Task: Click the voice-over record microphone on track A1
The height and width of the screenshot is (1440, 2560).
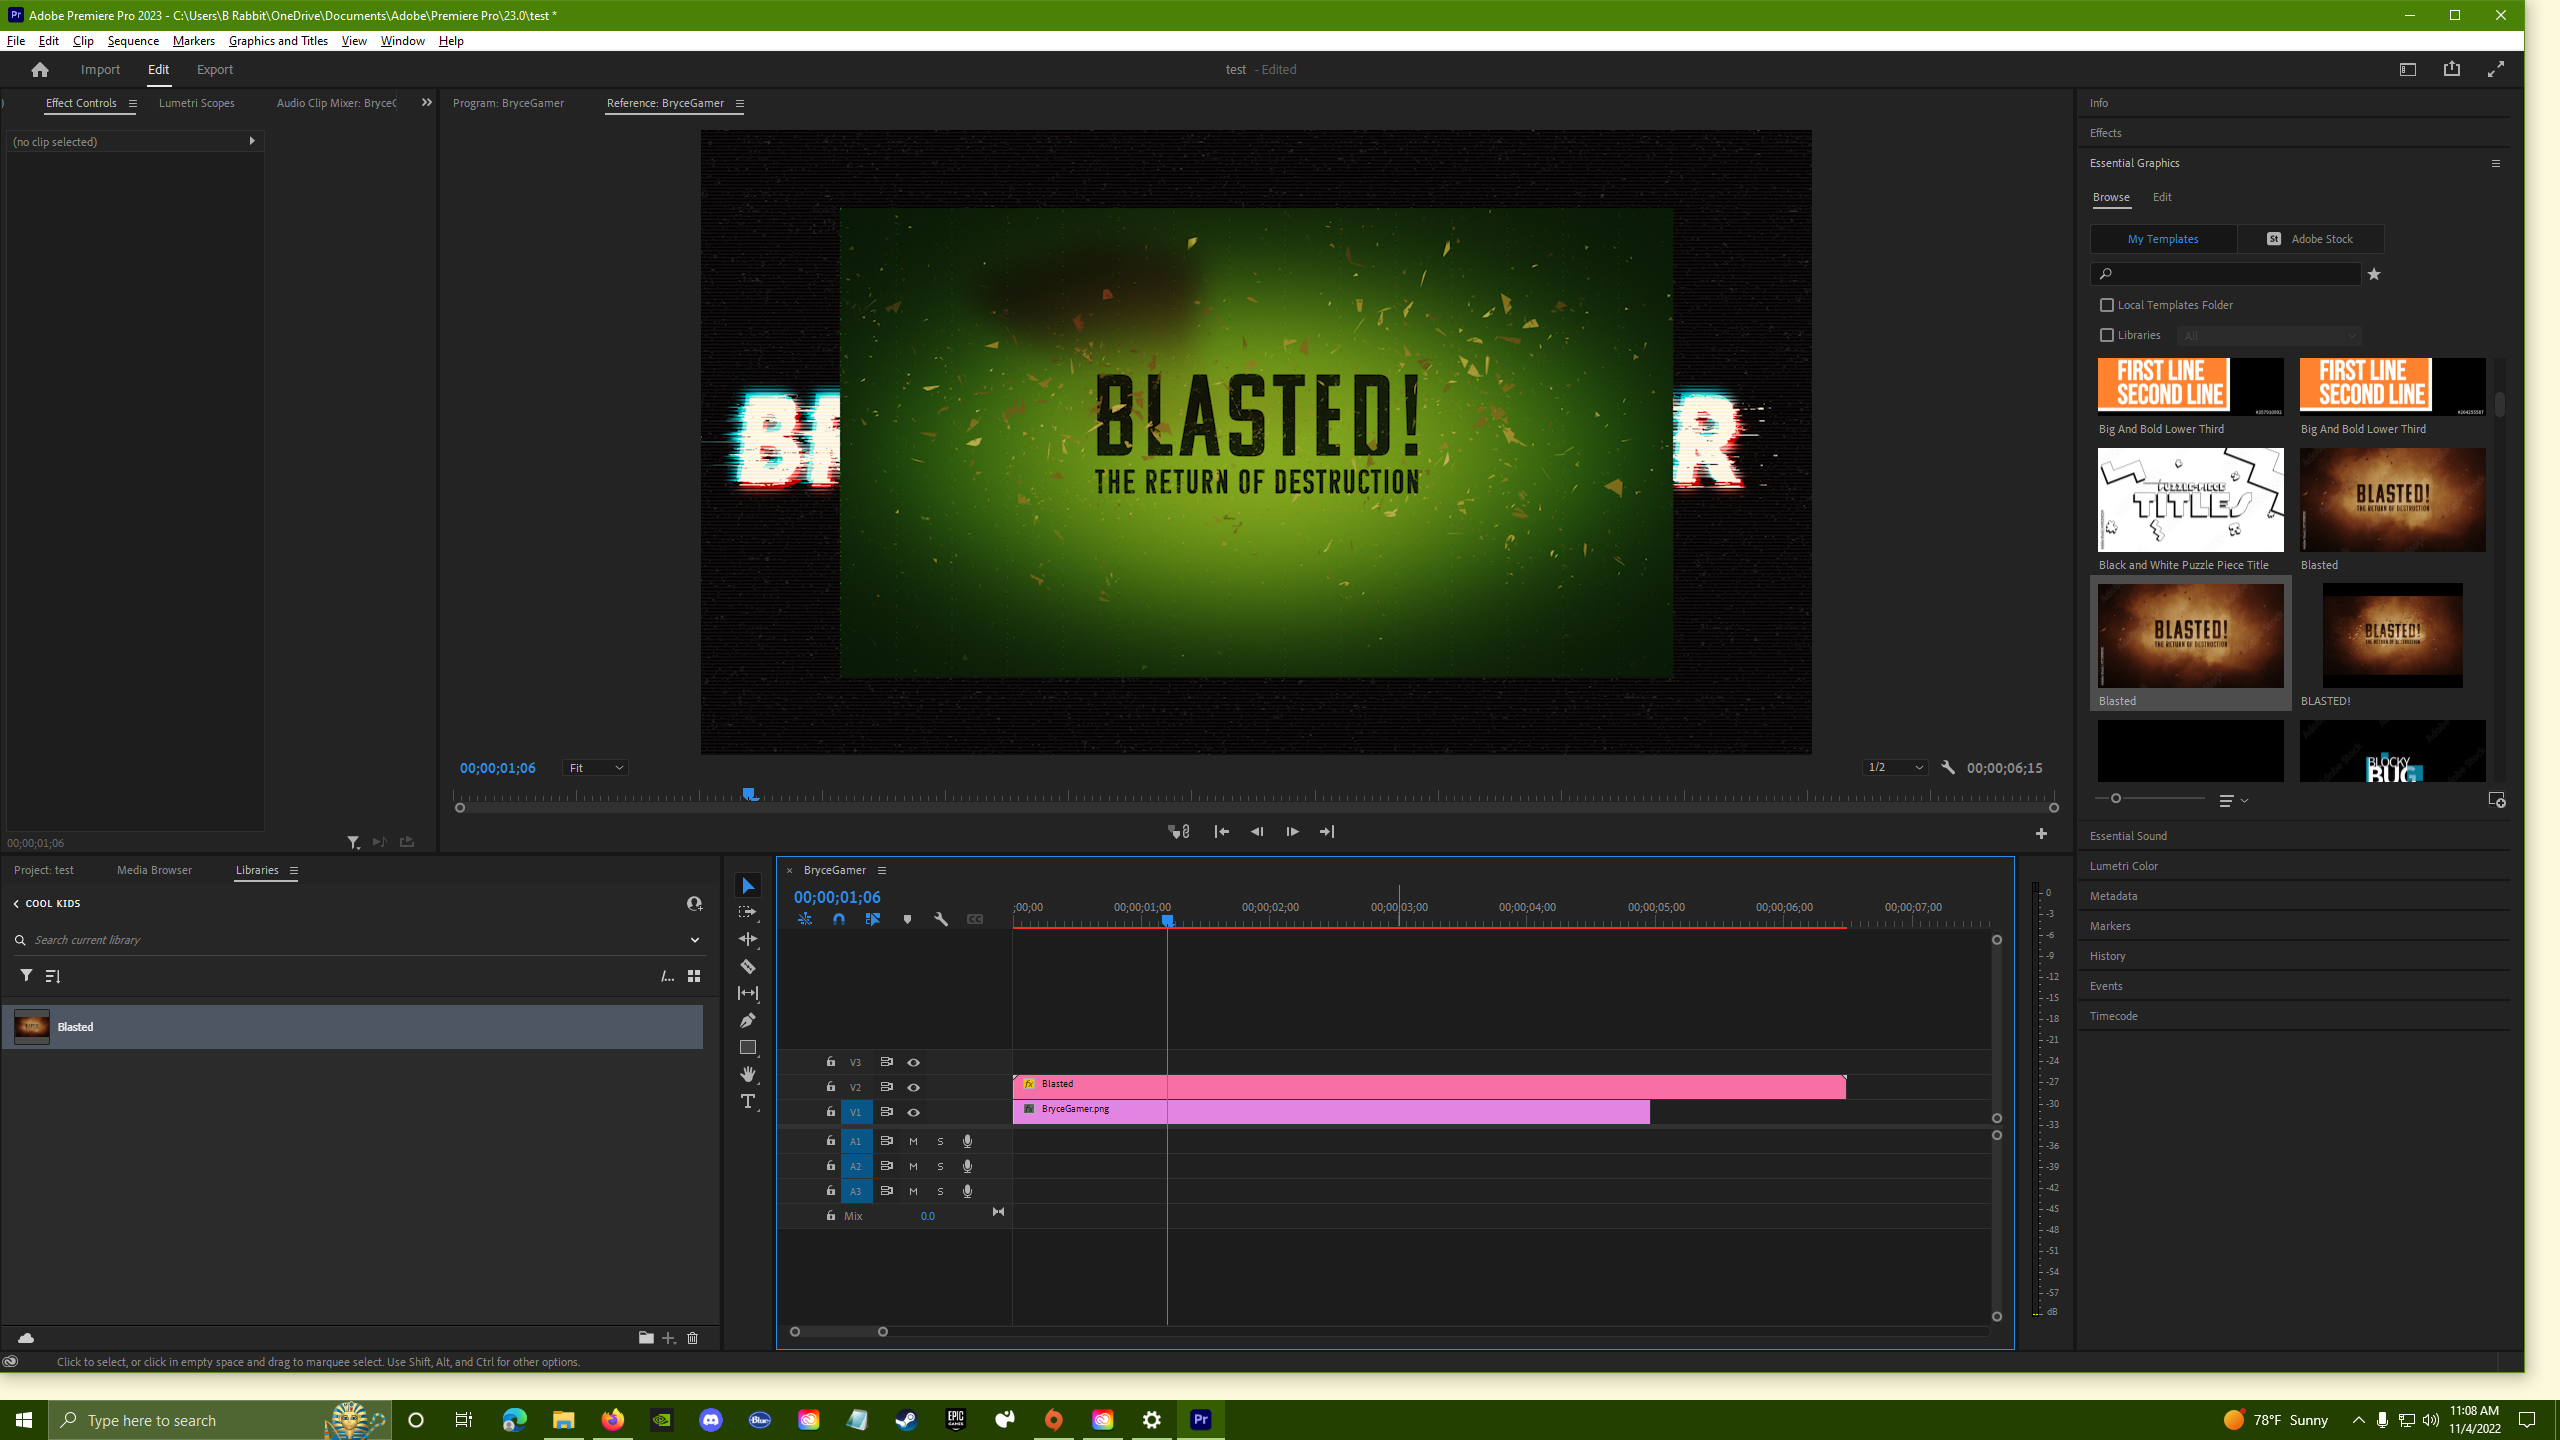Action: click(x=968, y=1141)
